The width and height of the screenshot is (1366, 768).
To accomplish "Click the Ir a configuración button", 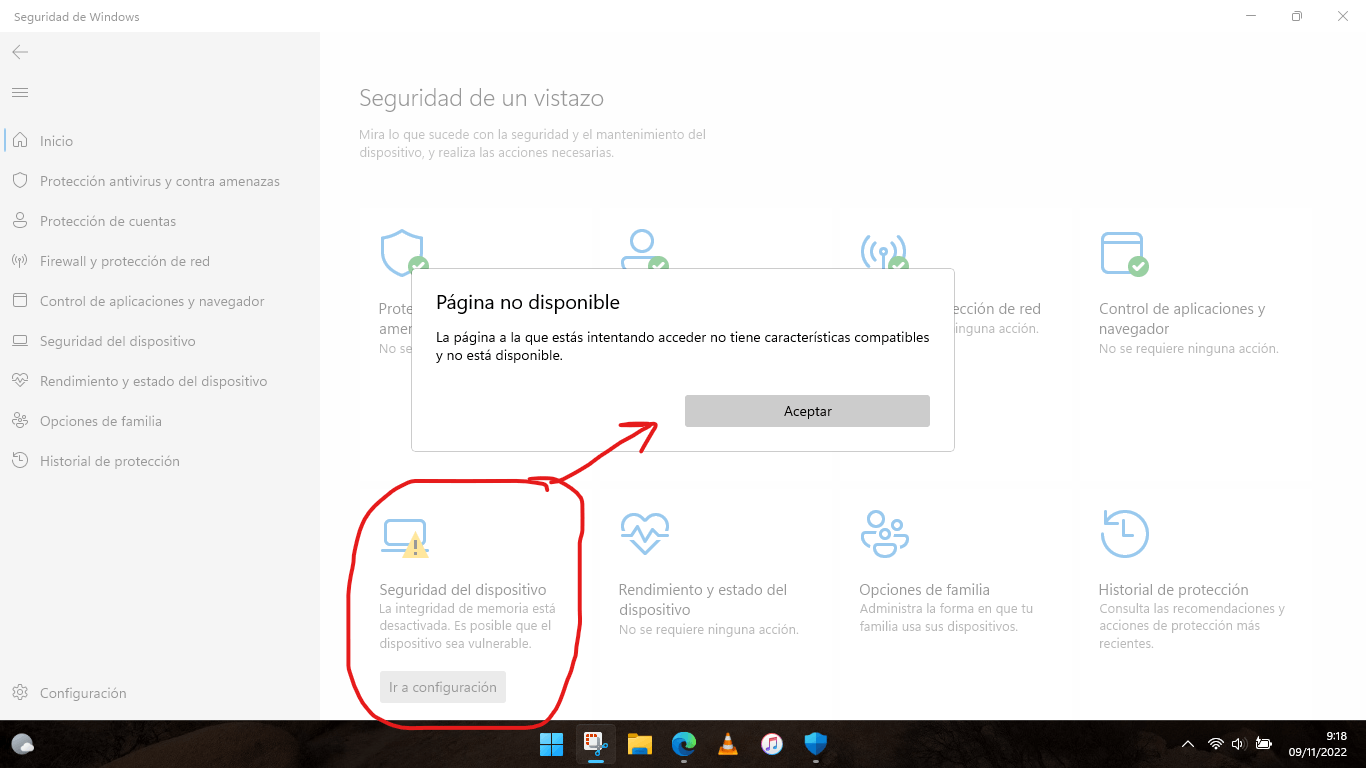I will [443, 687].
